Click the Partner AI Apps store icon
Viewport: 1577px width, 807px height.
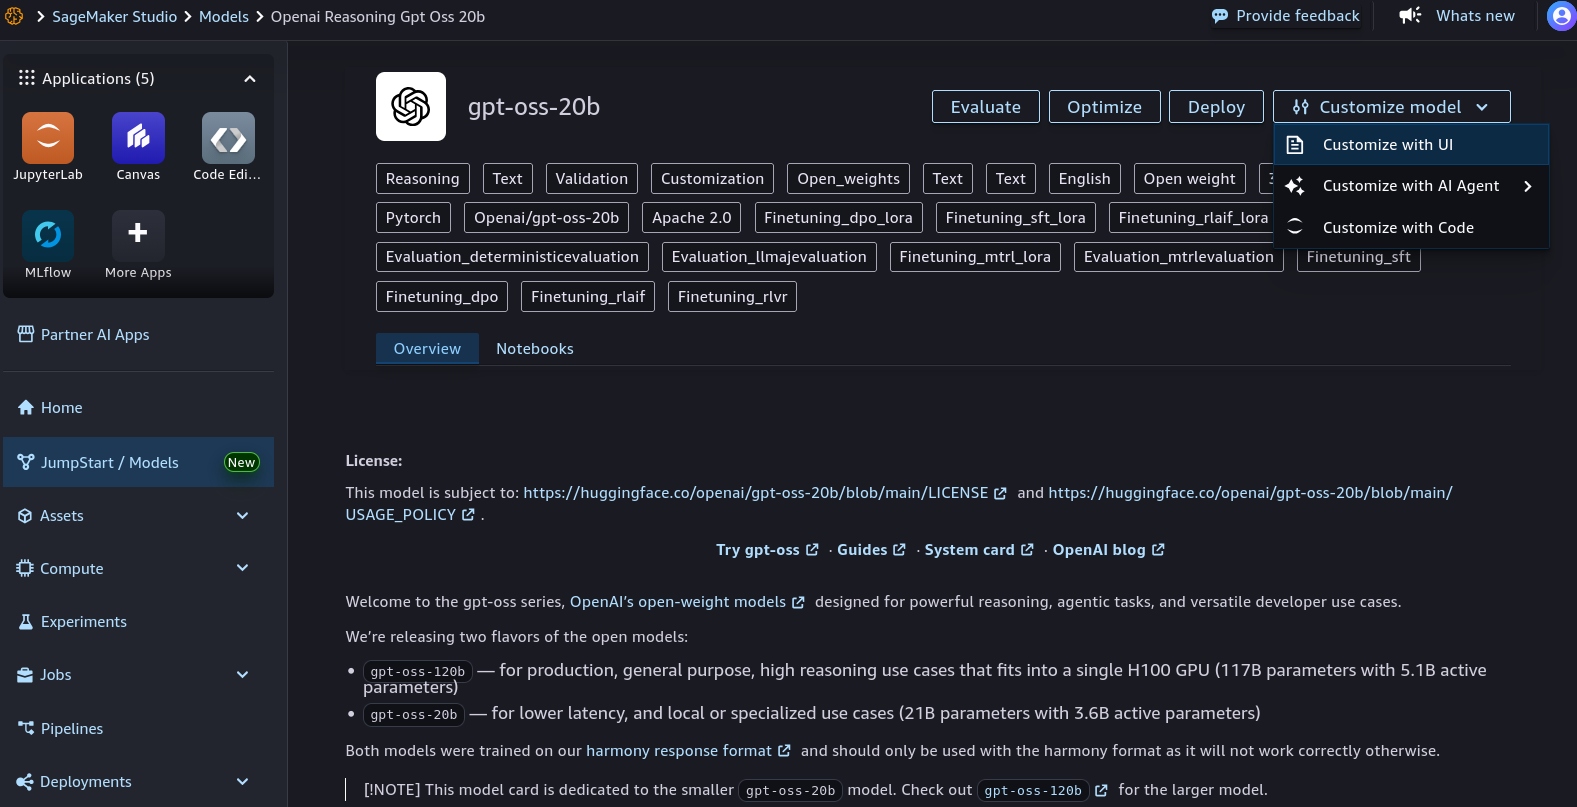coord(26,334)
